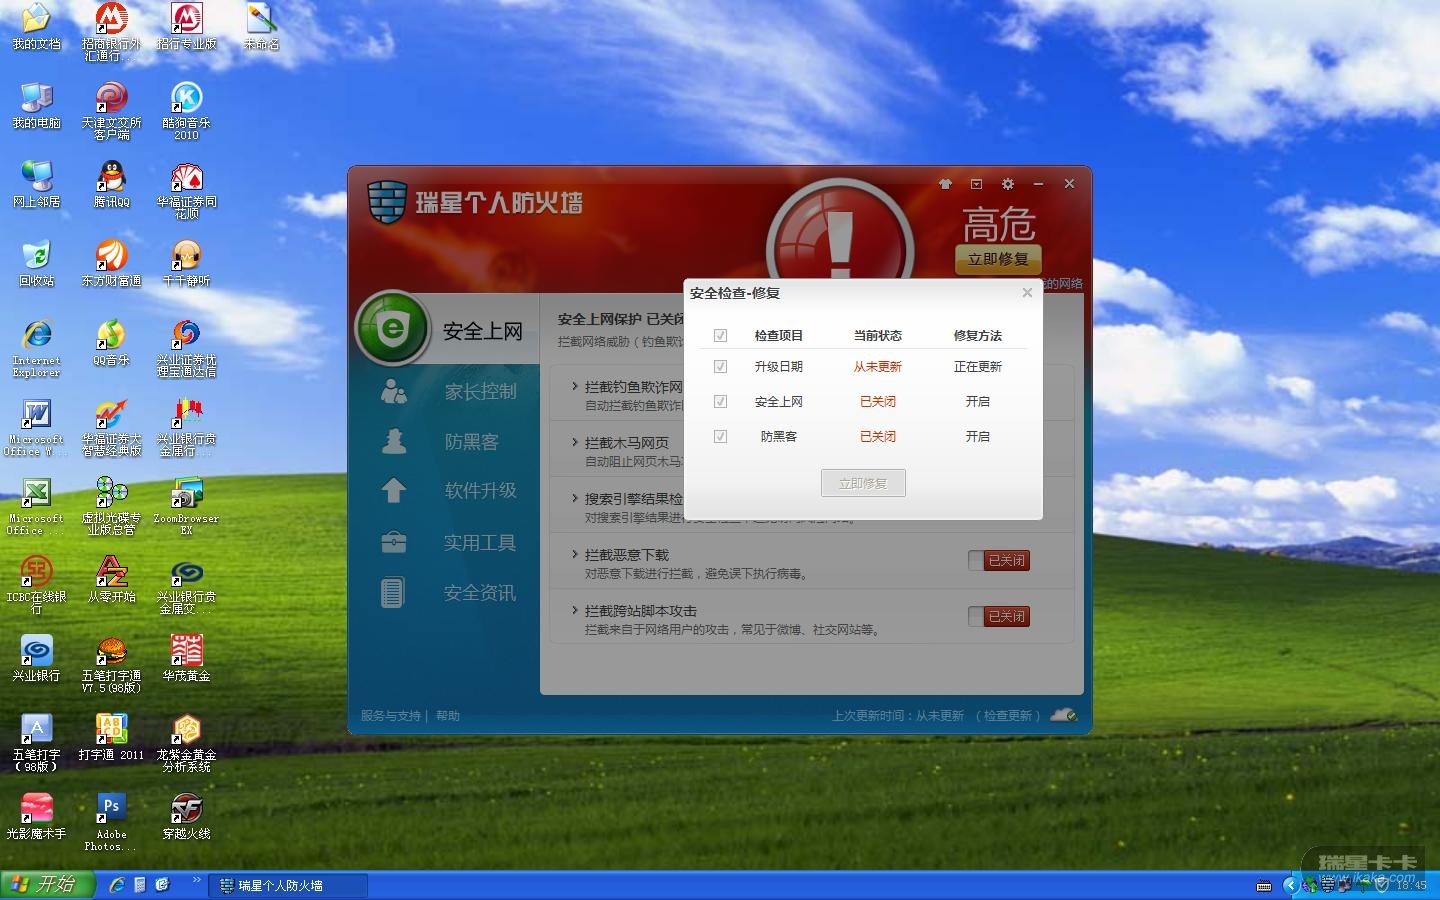Click the cloud status icon at bottom right

pyautogui.click(x=1064, y=715)
